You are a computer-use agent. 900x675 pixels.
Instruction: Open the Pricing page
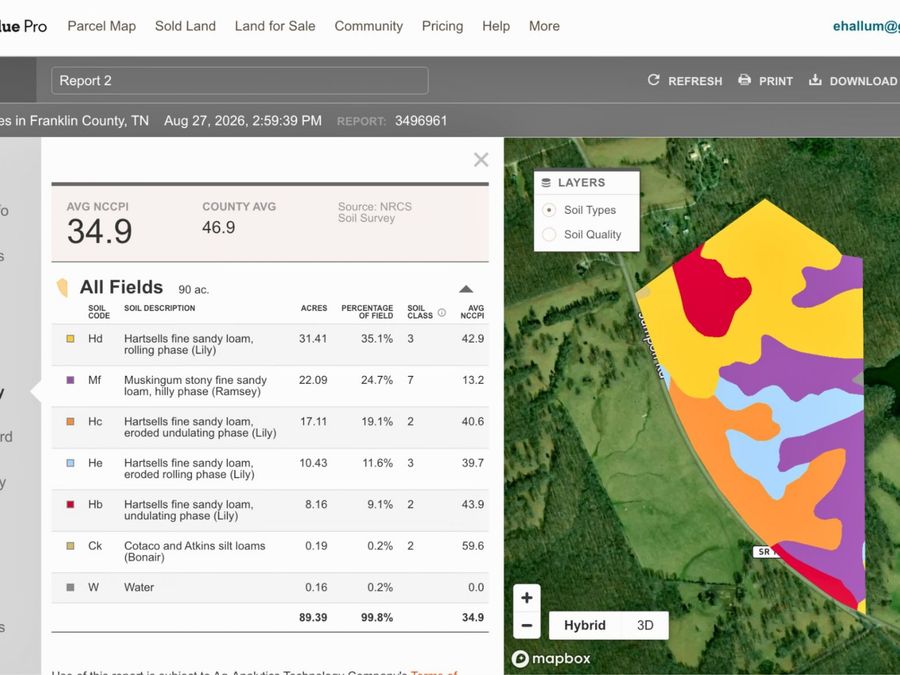[443, 26]
